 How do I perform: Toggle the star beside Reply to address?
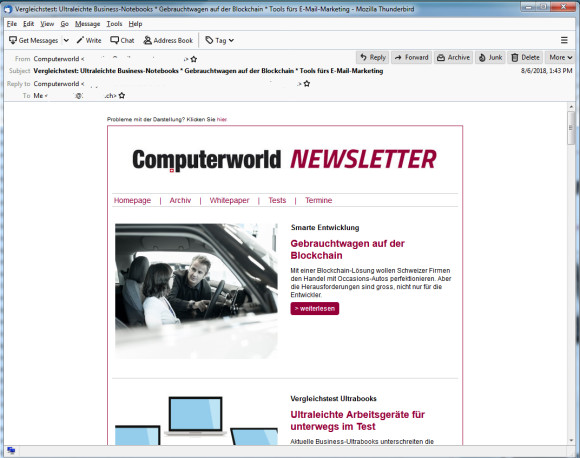(307, 84)
